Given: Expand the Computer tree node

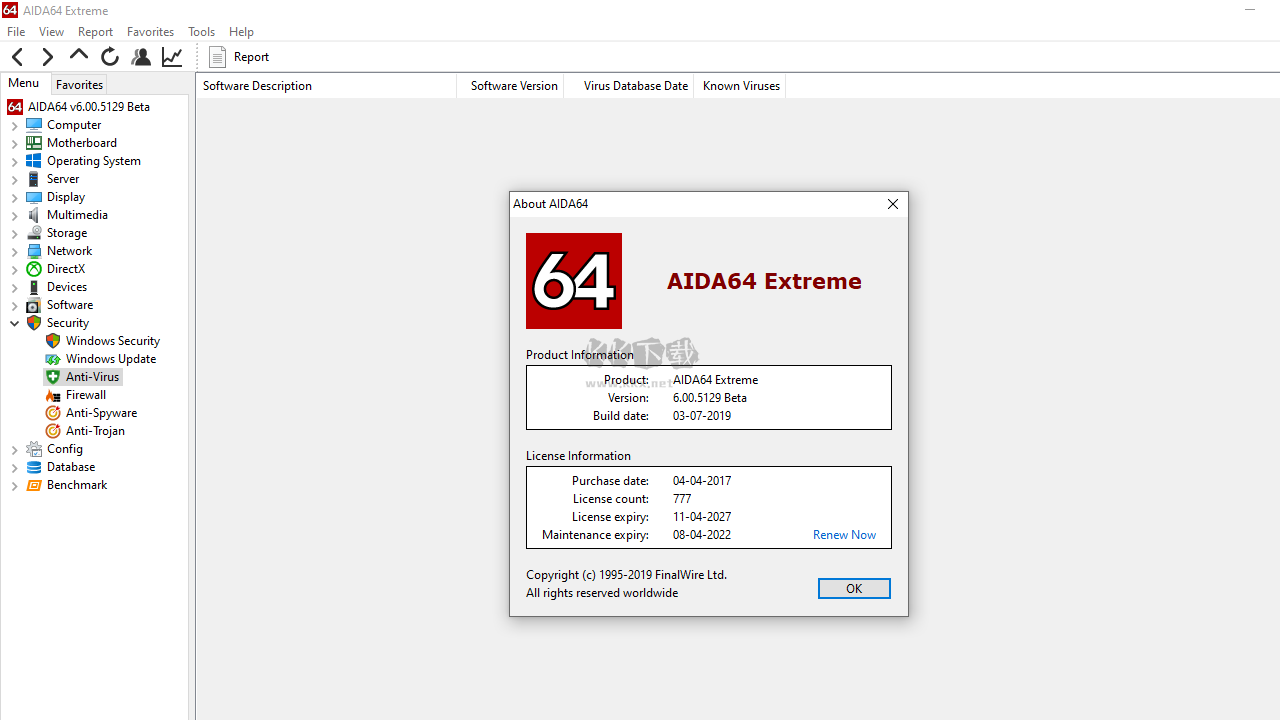Looking at the screenshot, I should tap(15, 126).
